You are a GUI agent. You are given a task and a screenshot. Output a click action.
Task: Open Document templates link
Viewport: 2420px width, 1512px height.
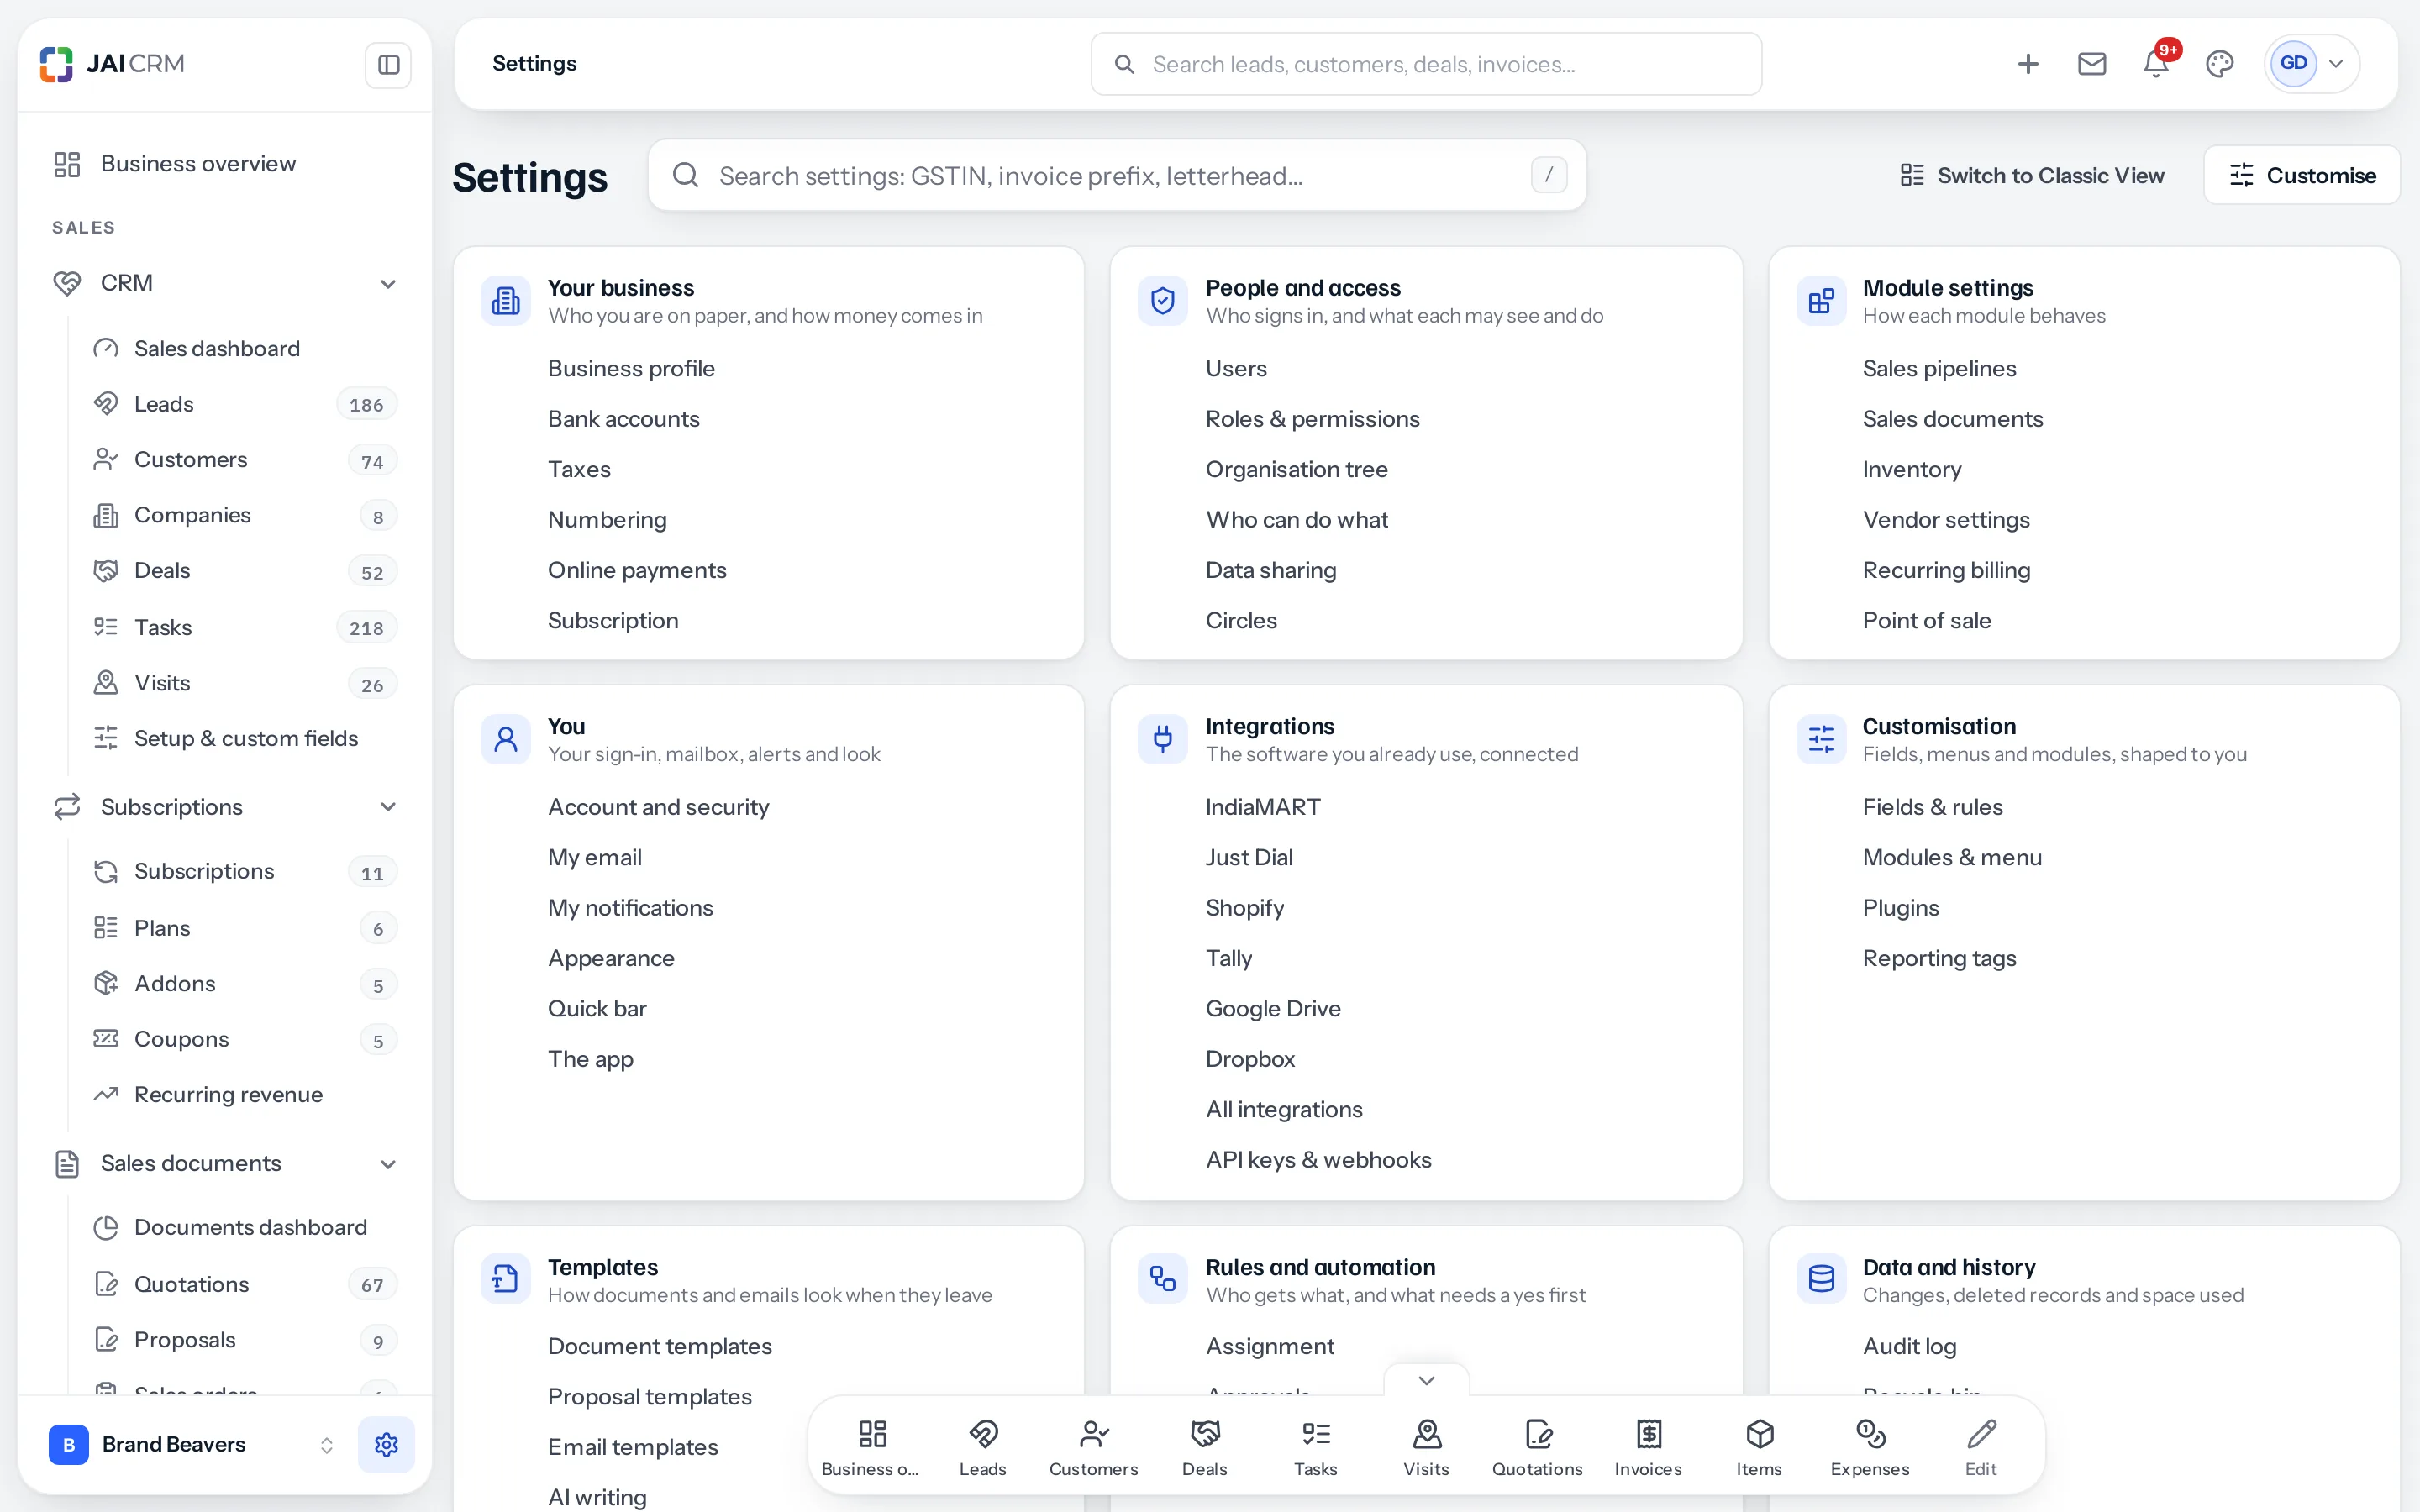pyautogui.click(x=660, y=1346)
